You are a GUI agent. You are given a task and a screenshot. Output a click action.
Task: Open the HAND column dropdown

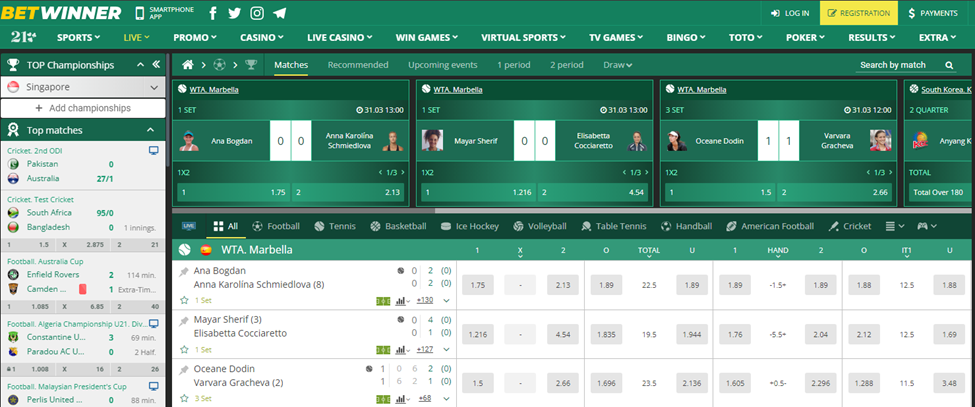[778, 251]
